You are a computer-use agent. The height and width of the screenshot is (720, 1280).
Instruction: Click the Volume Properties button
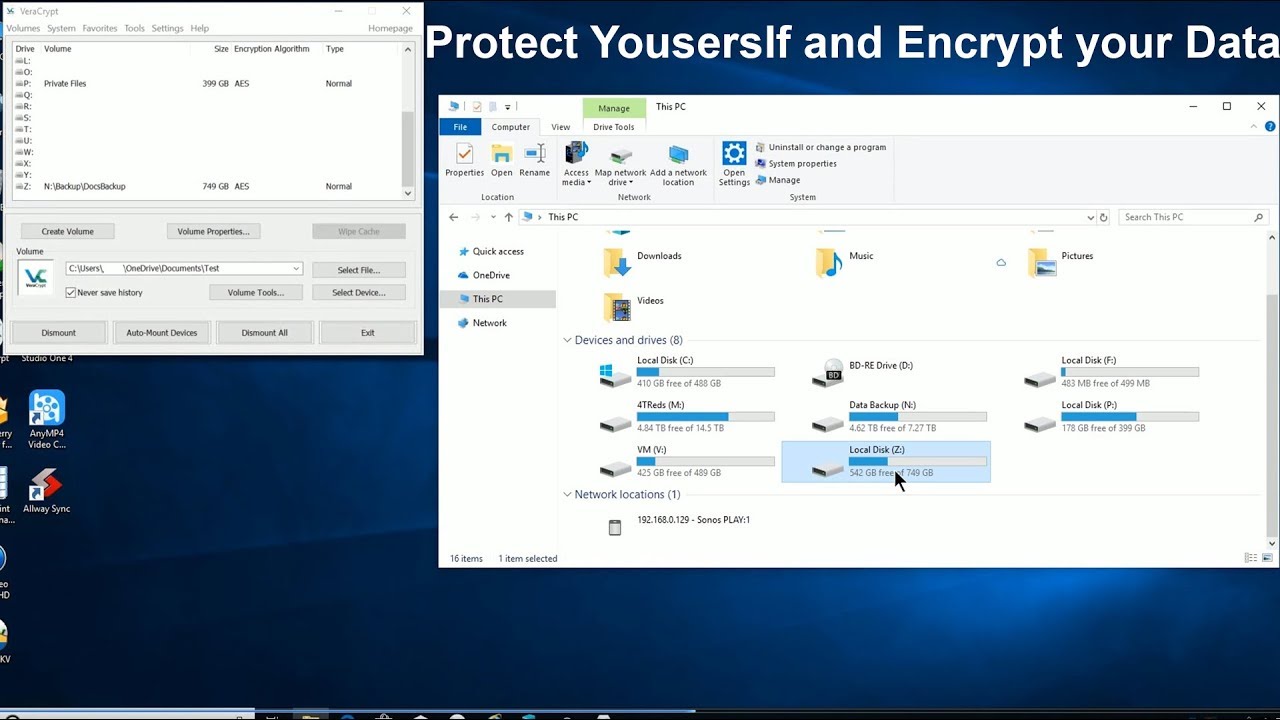213,231
